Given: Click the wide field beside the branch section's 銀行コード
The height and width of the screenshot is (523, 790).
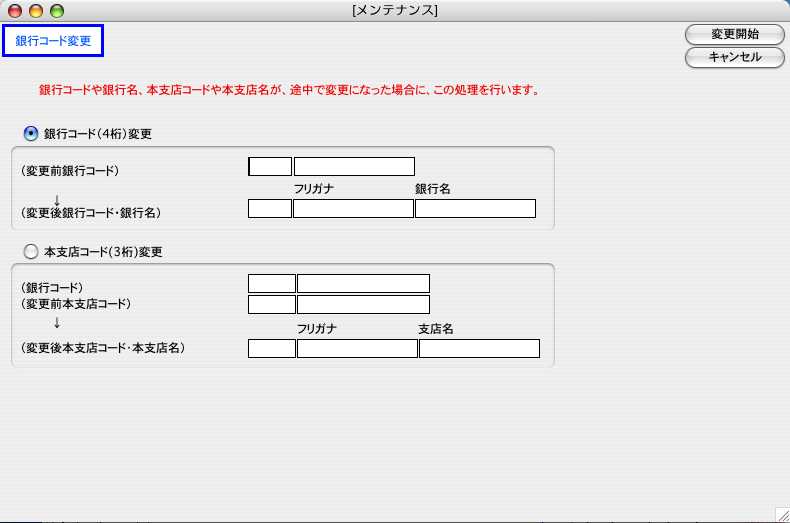Looking at the screenshot, I should (363, 284).
